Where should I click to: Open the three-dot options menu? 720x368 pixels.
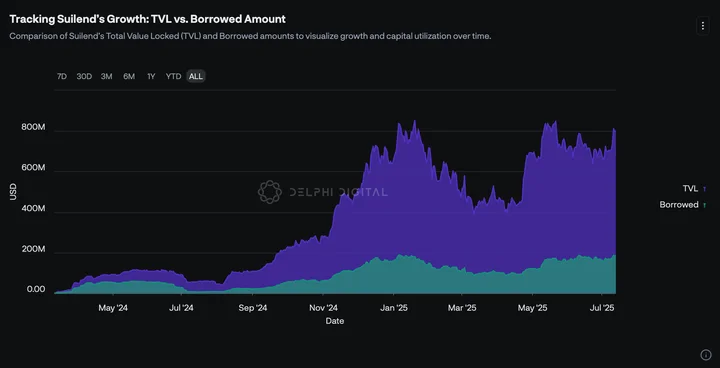tap(703, 26)
